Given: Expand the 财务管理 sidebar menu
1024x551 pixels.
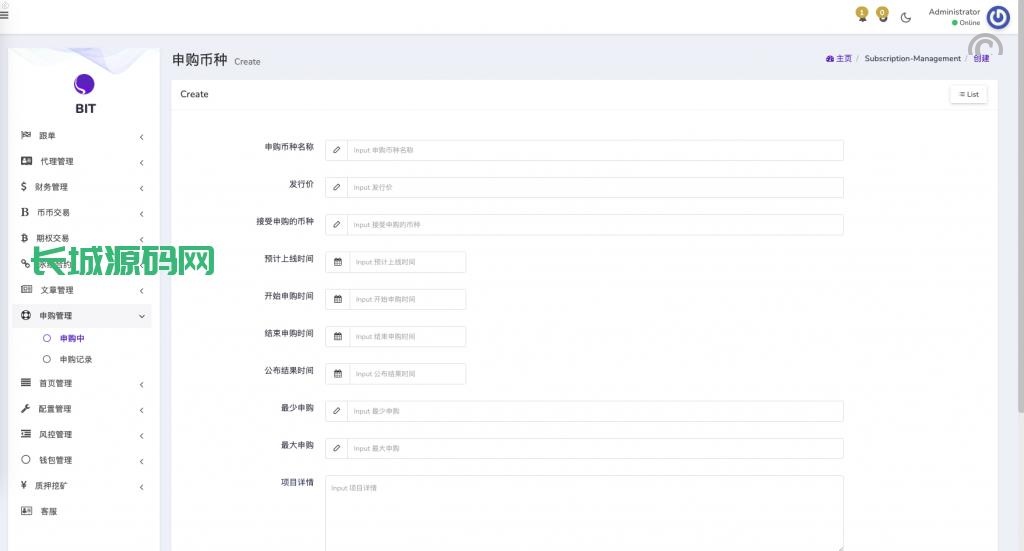Looking at the screenshot, I should [82, 187].
